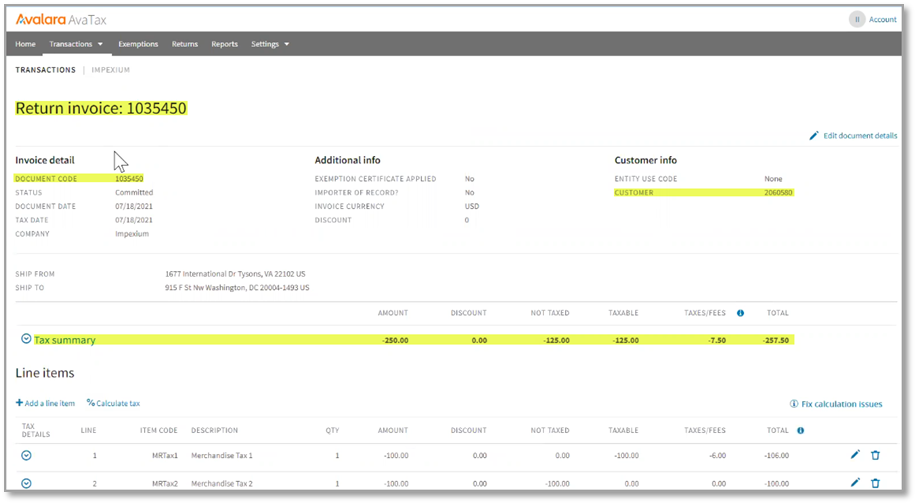
Task: Click the TRANSACTIONS breadcrumb
Action: tap(46, 70)
